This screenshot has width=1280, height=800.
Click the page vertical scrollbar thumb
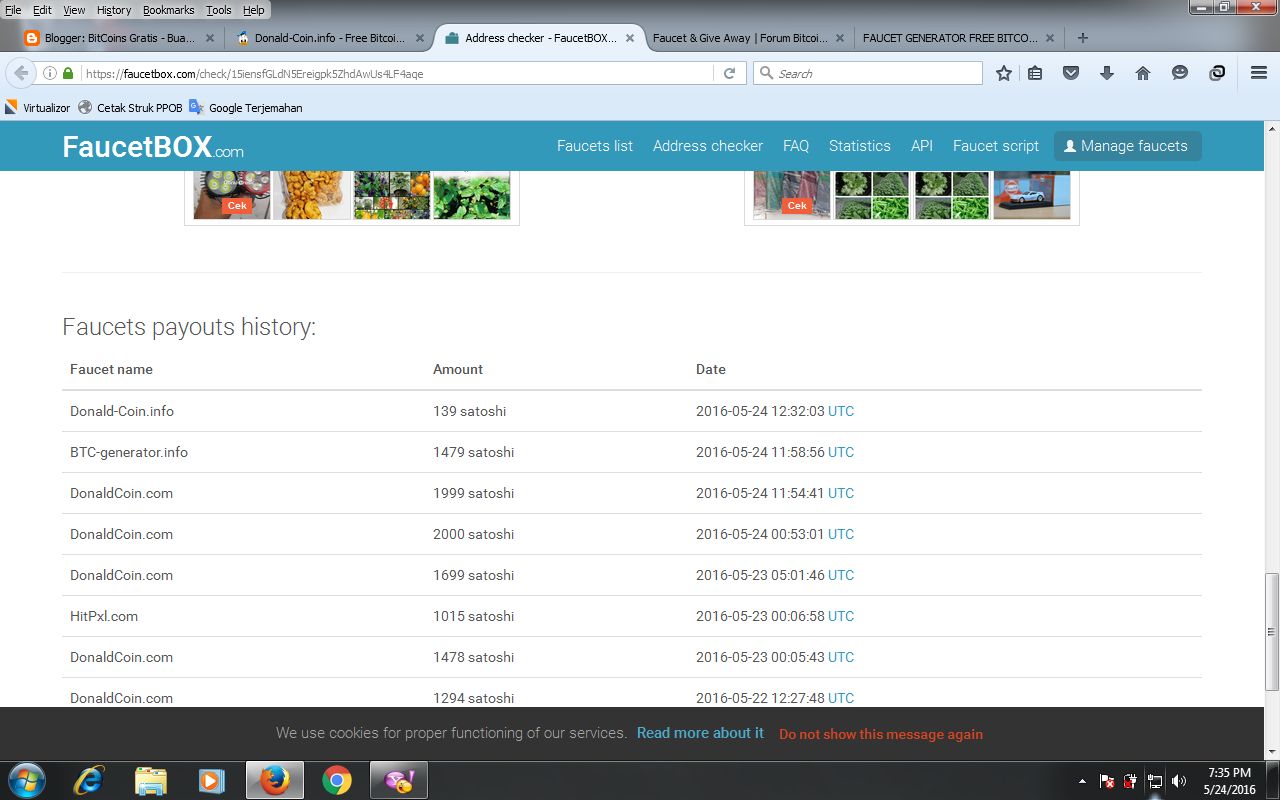point(1271,631)
